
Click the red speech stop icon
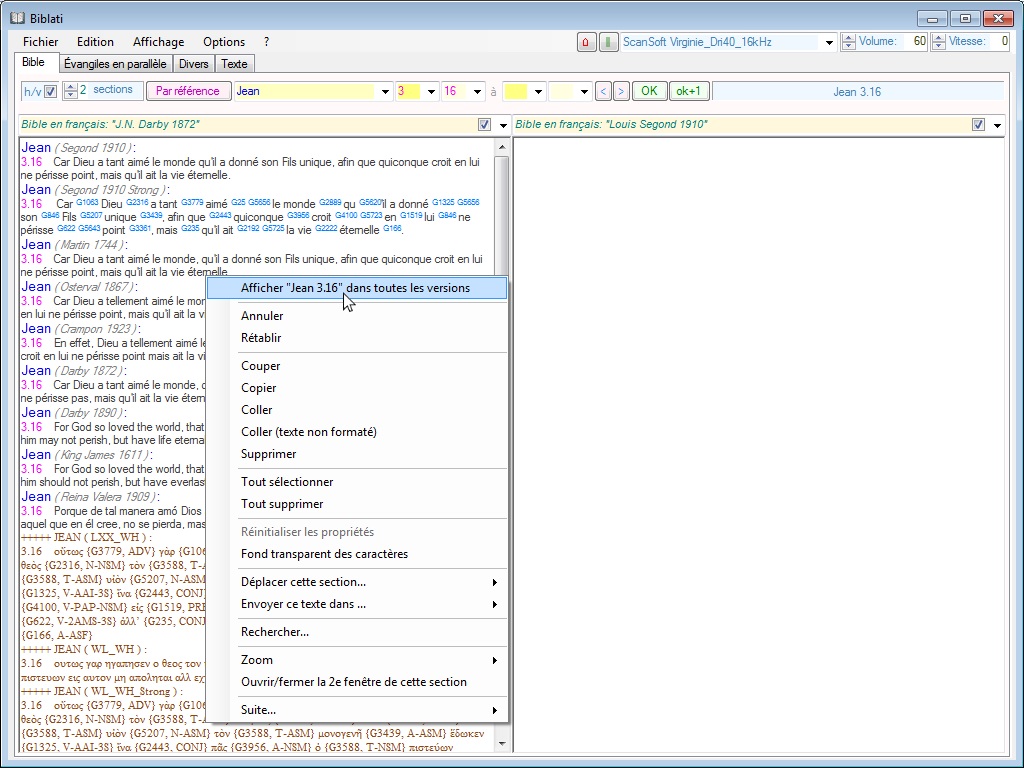(587, 42)
